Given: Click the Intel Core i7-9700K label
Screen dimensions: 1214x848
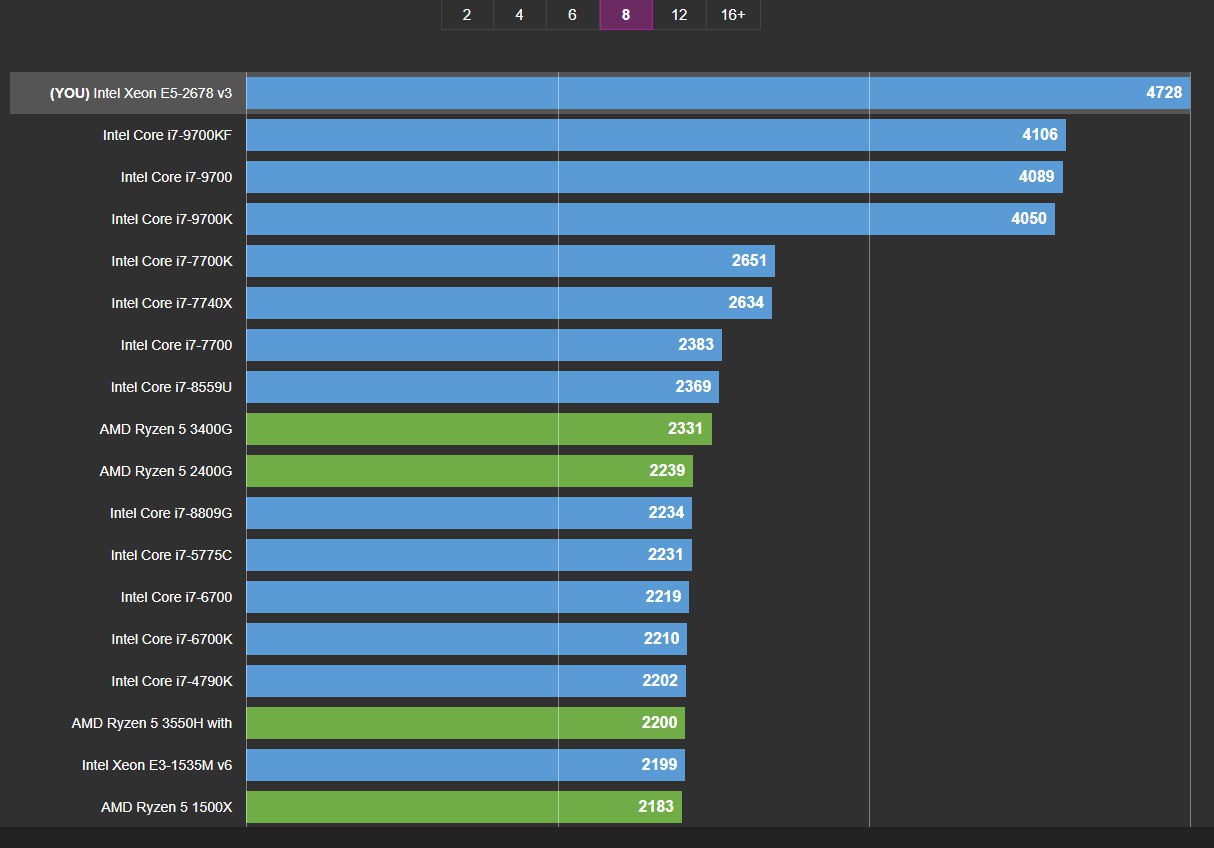Looking at the screenshot, I should tap(172, 219).
